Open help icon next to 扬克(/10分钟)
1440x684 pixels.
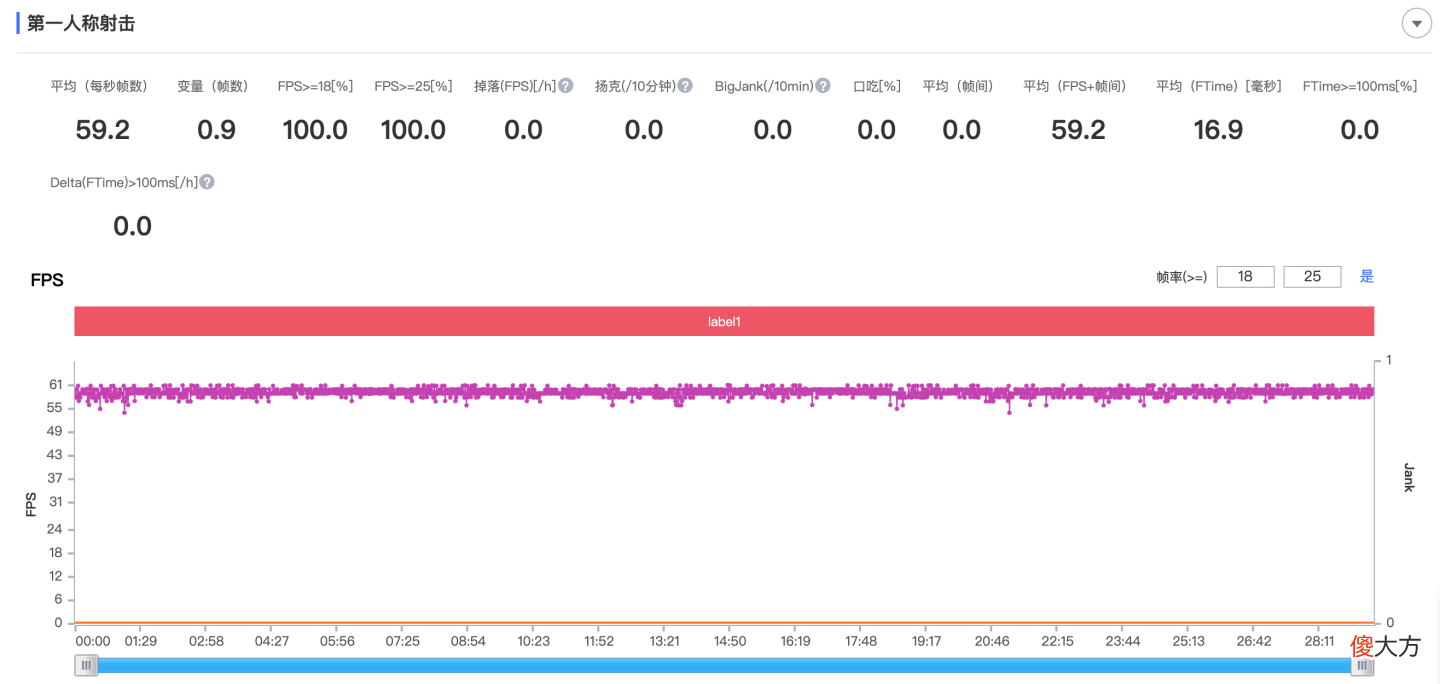pyautogui.click(x=685, y=86)
